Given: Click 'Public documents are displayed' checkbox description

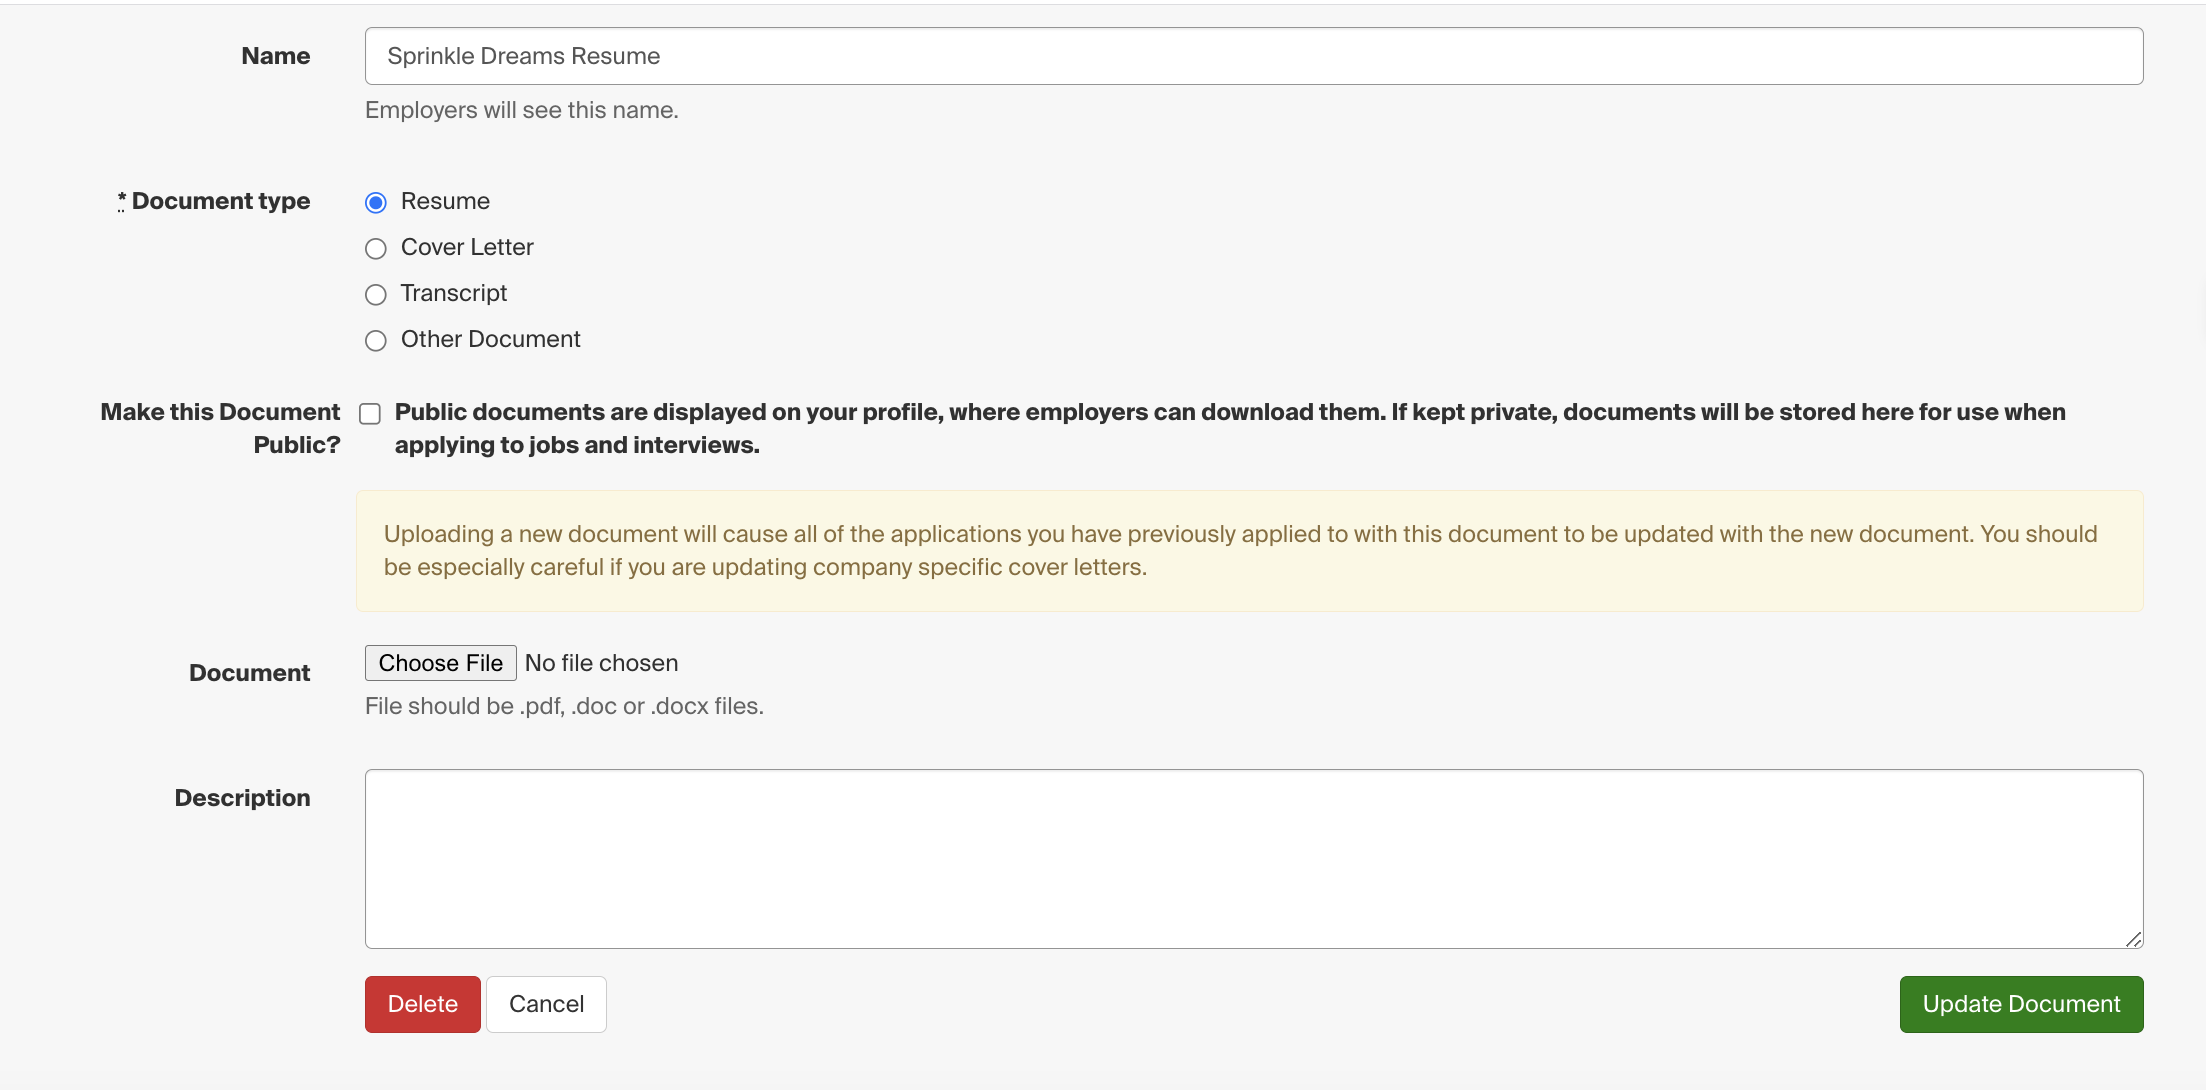Looking at the screenshot, I should pyautogui.click(x=1230, y=428).
